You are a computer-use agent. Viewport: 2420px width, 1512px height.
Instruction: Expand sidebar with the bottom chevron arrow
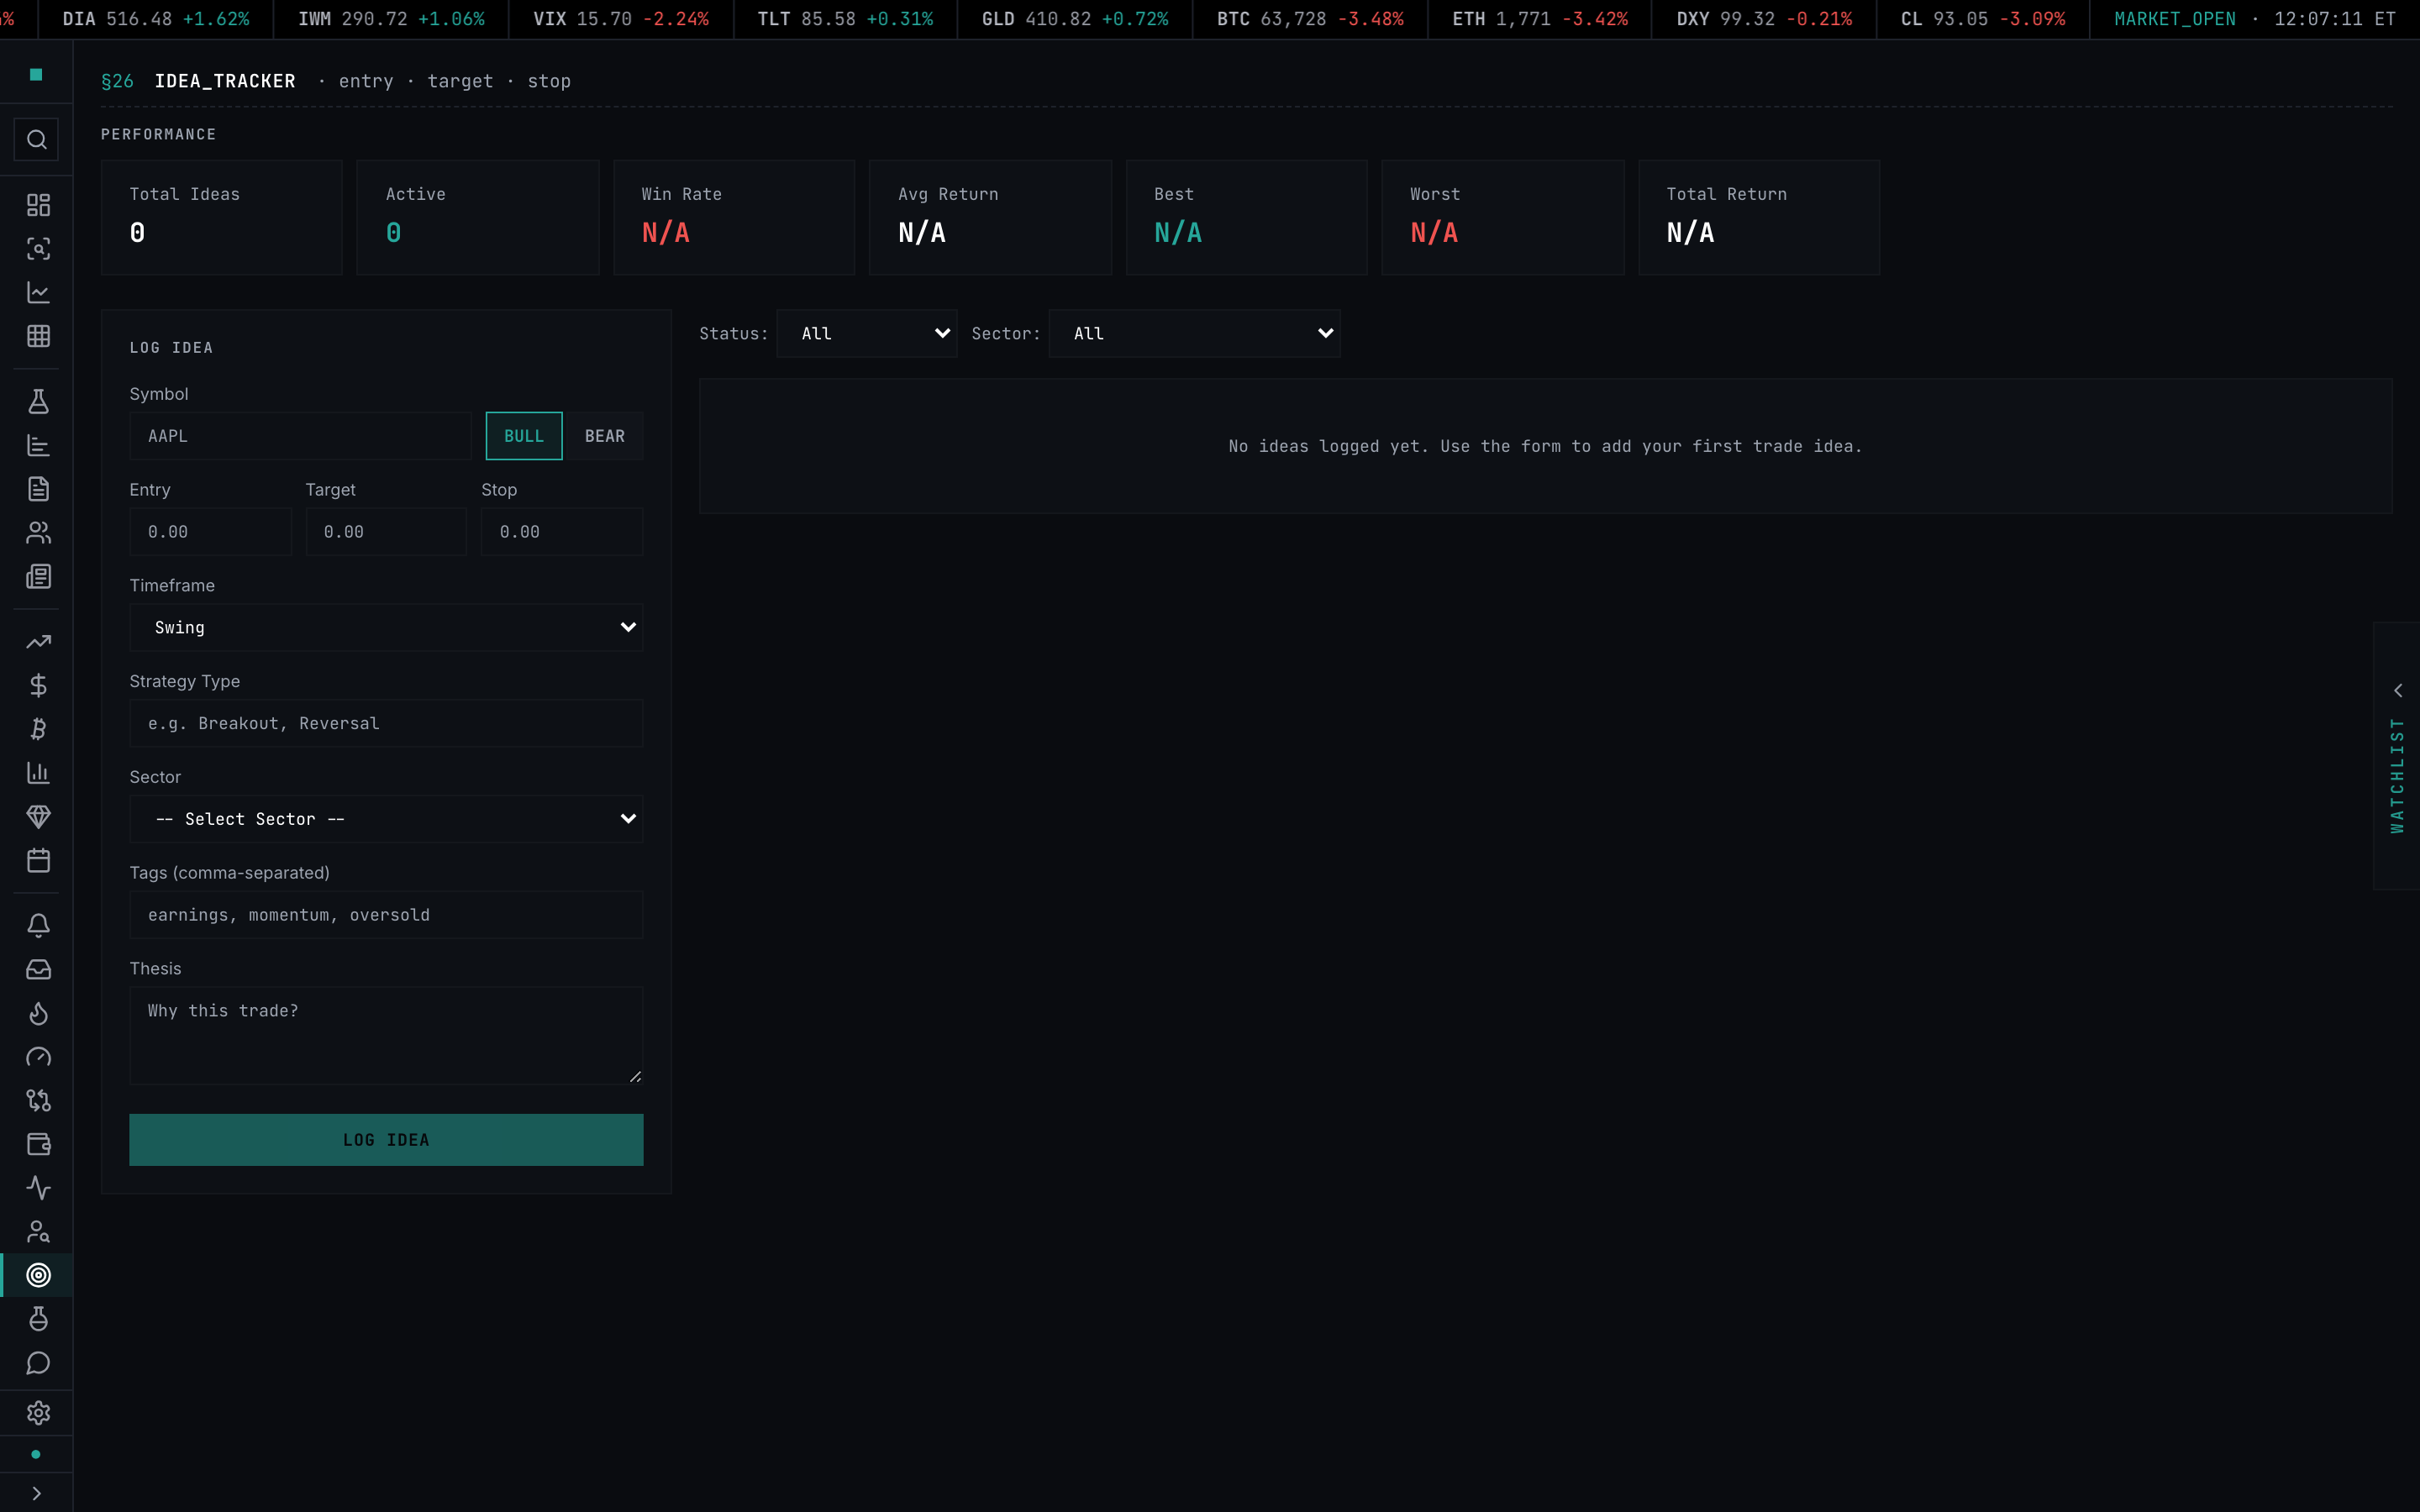point(36,1493)
